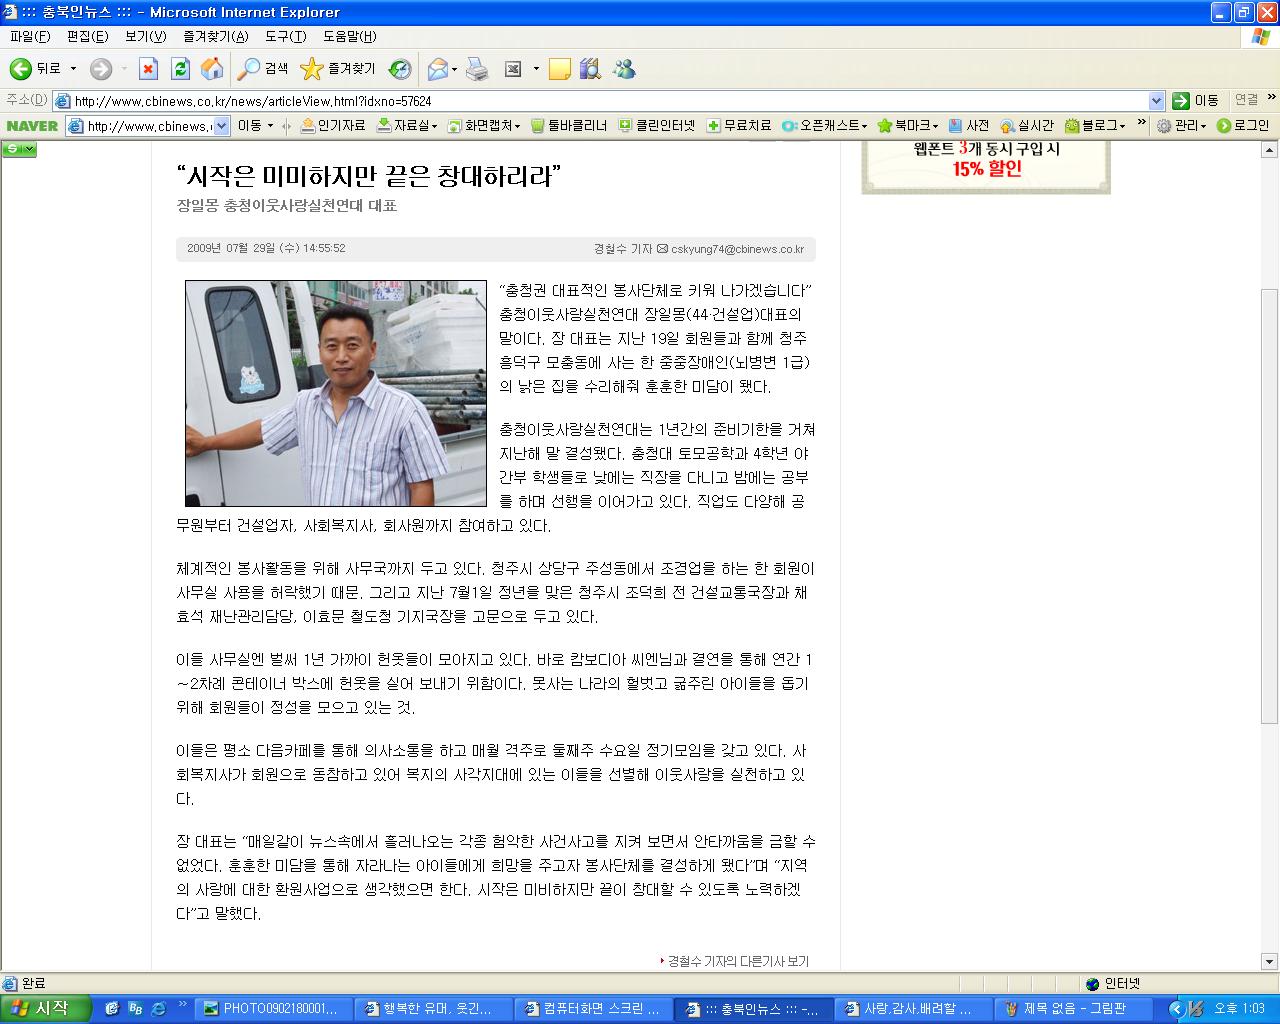Expand the 뒤로 back history dropdown arrow

tap(73, 69)
